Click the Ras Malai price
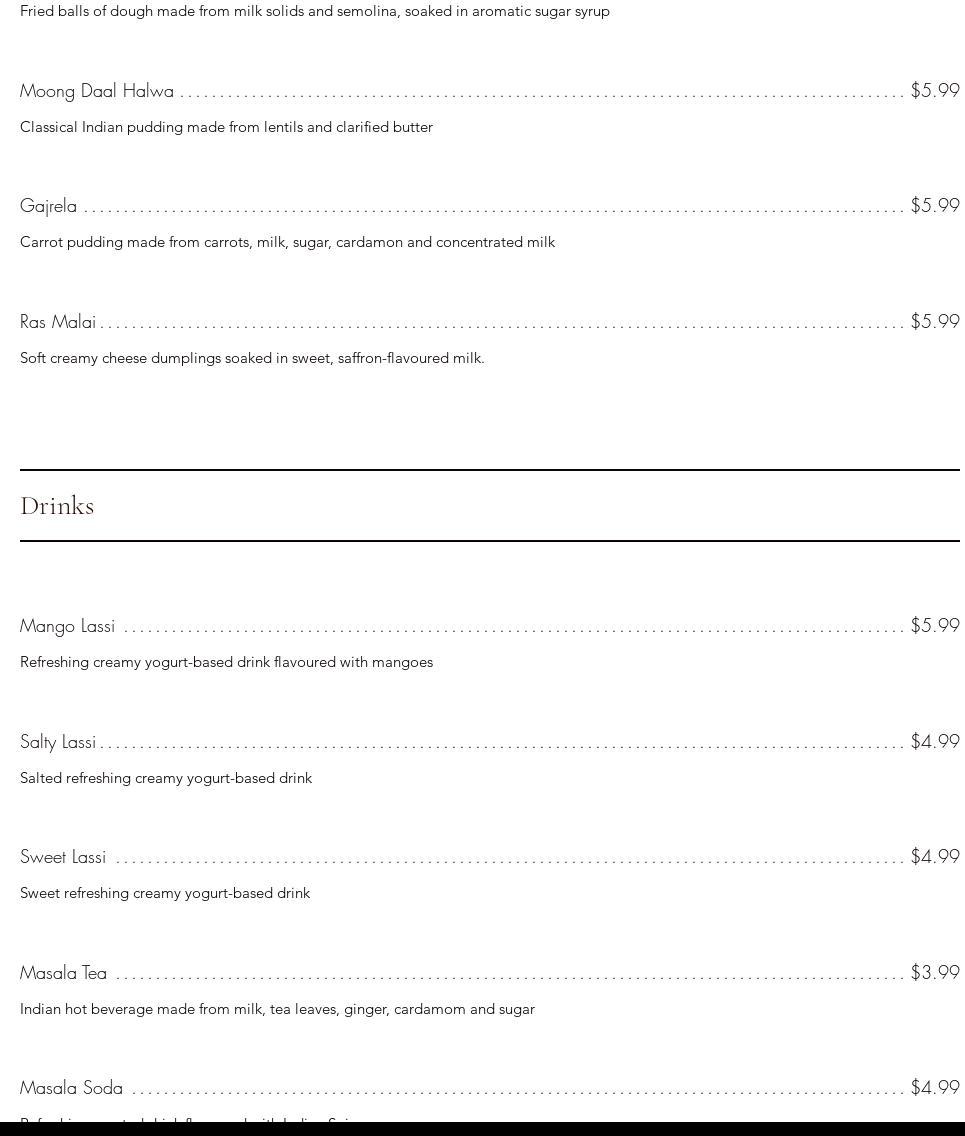 [935, 322]
